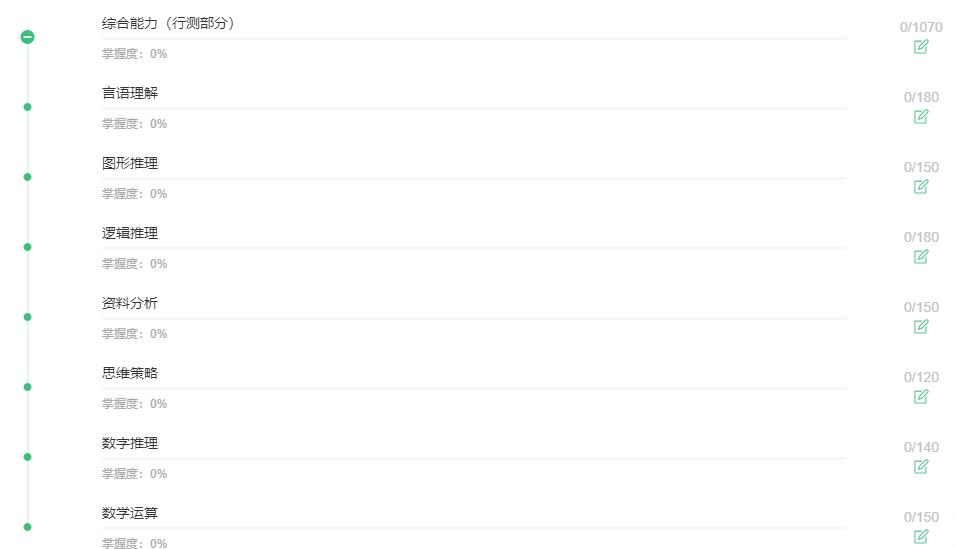
Task: Open the practice icon for 数学运算
Action: click(x=921, y=537)
